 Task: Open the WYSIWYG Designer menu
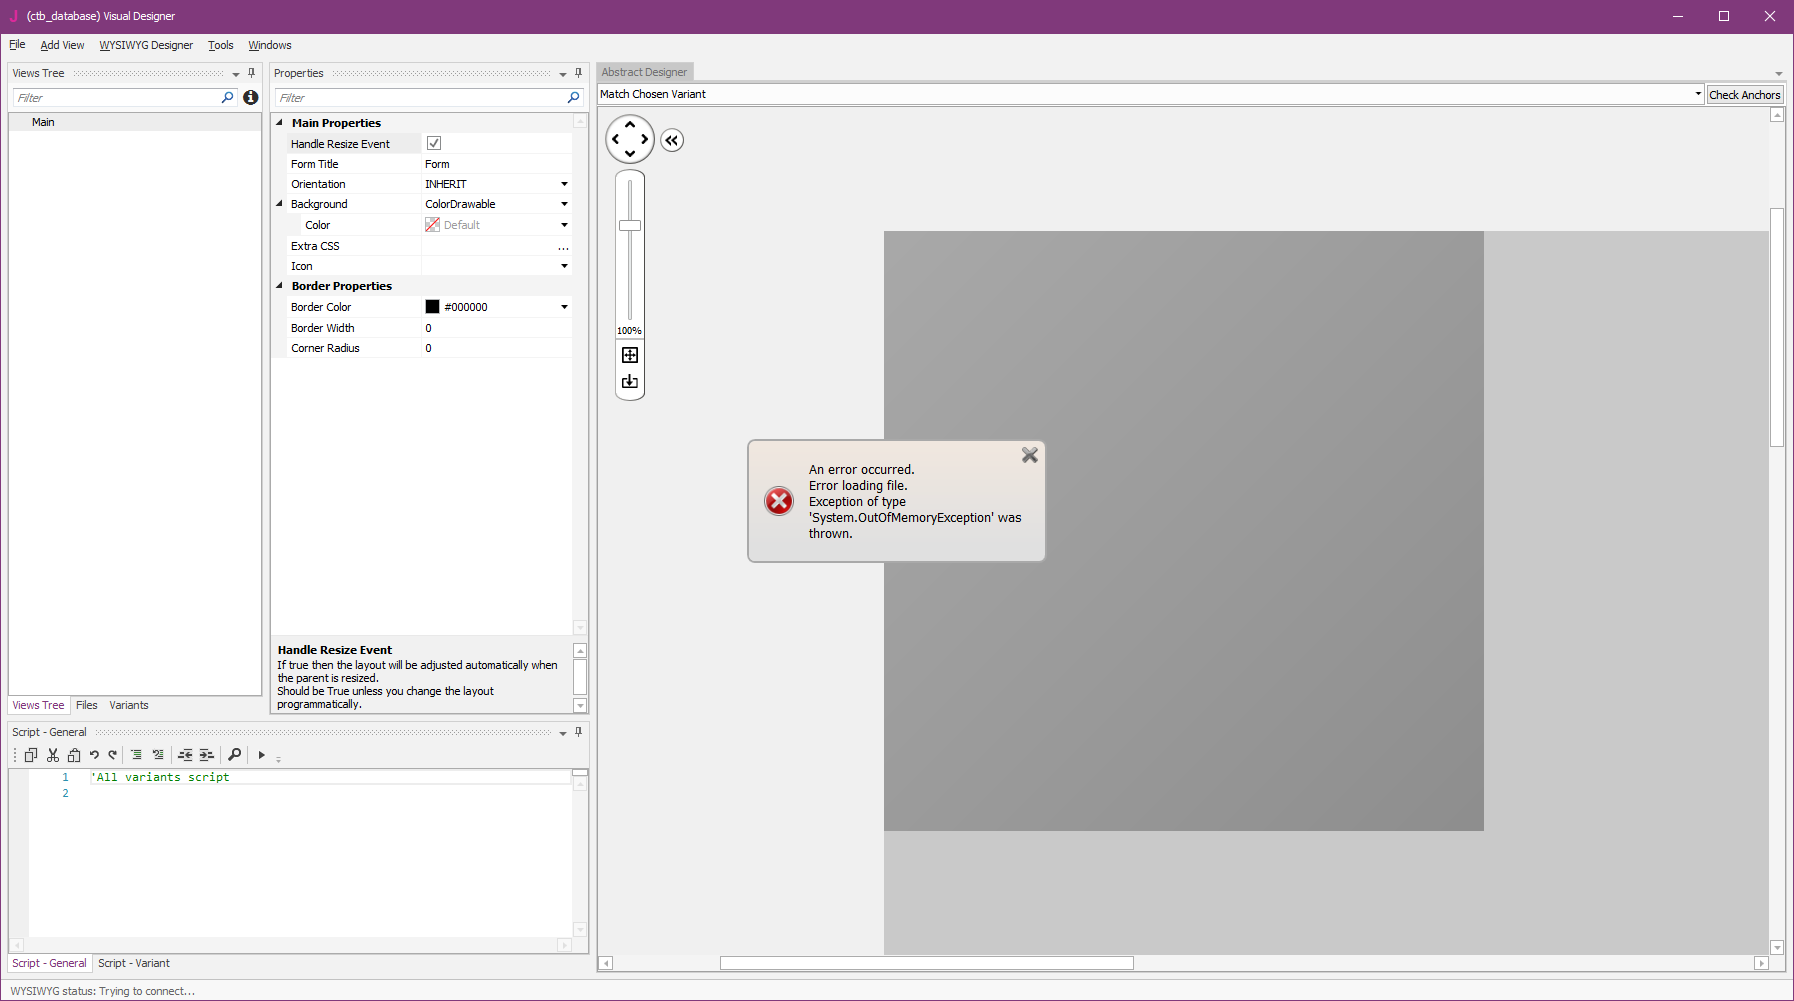146,45
